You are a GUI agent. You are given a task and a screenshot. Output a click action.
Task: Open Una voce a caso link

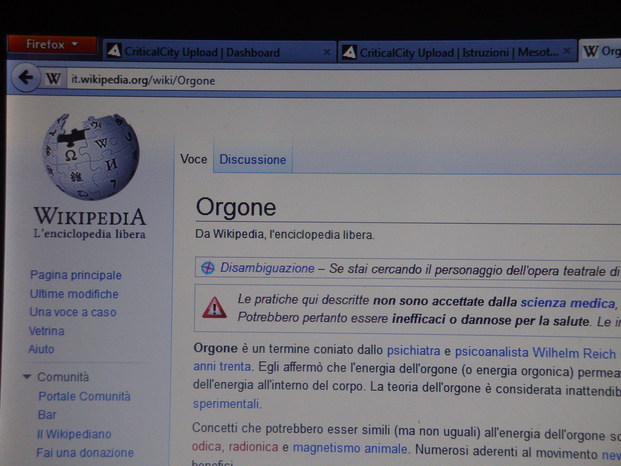click(73, 312)
